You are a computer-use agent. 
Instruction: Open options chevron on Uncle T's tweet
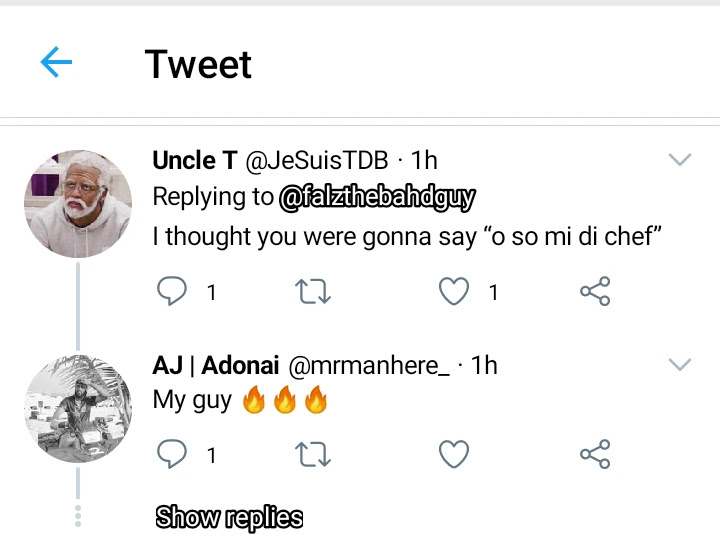tap(680, 161)
